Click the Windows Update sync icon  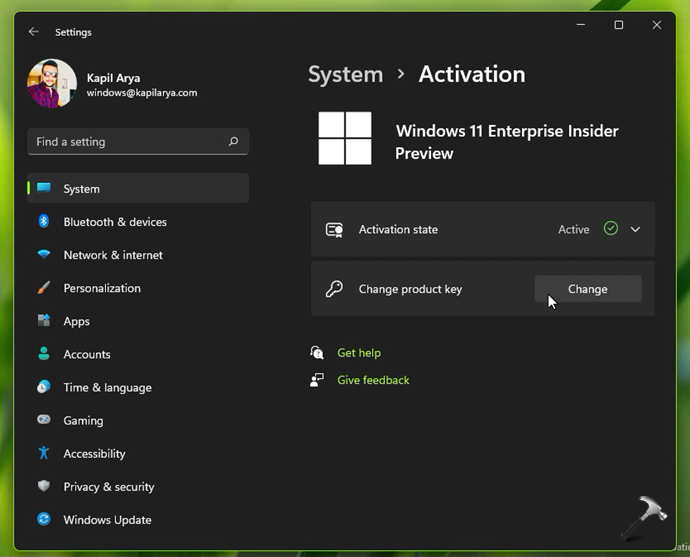click(x=44, y=519)
